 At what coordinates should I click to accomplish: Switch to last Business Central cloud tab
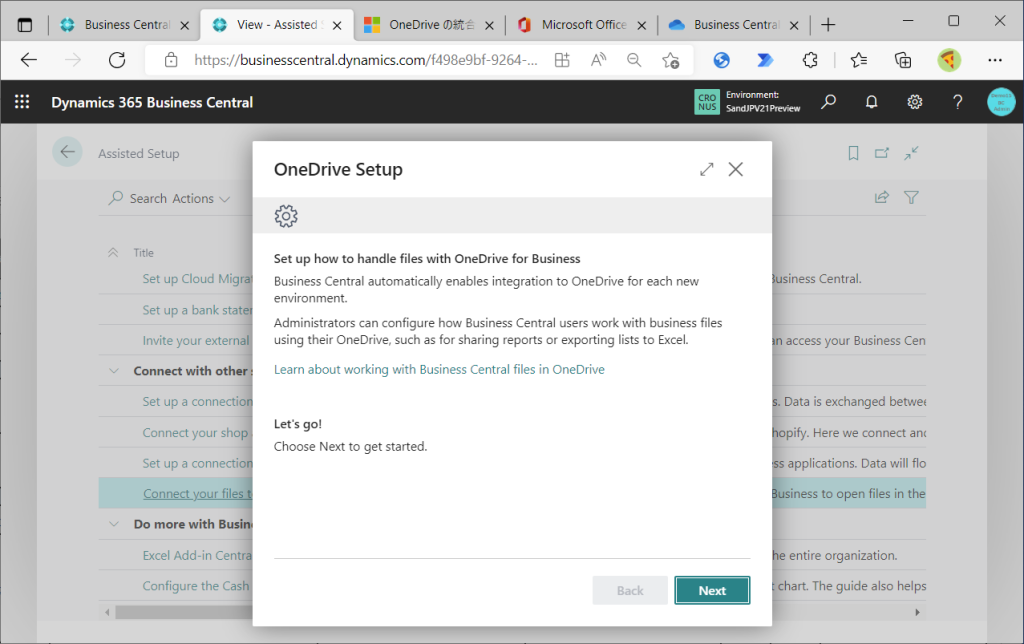[735, 25]
